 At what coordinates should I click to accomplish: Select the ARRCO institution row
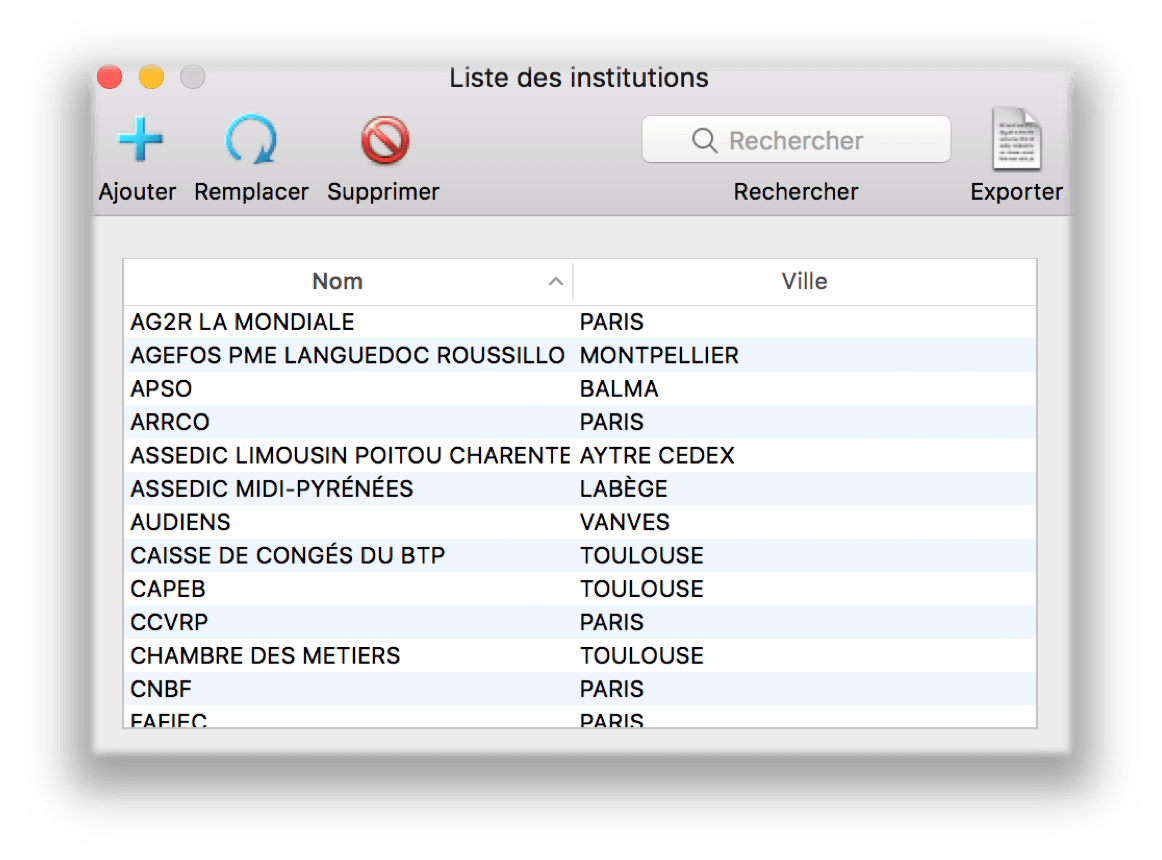(x=580, y=422)
